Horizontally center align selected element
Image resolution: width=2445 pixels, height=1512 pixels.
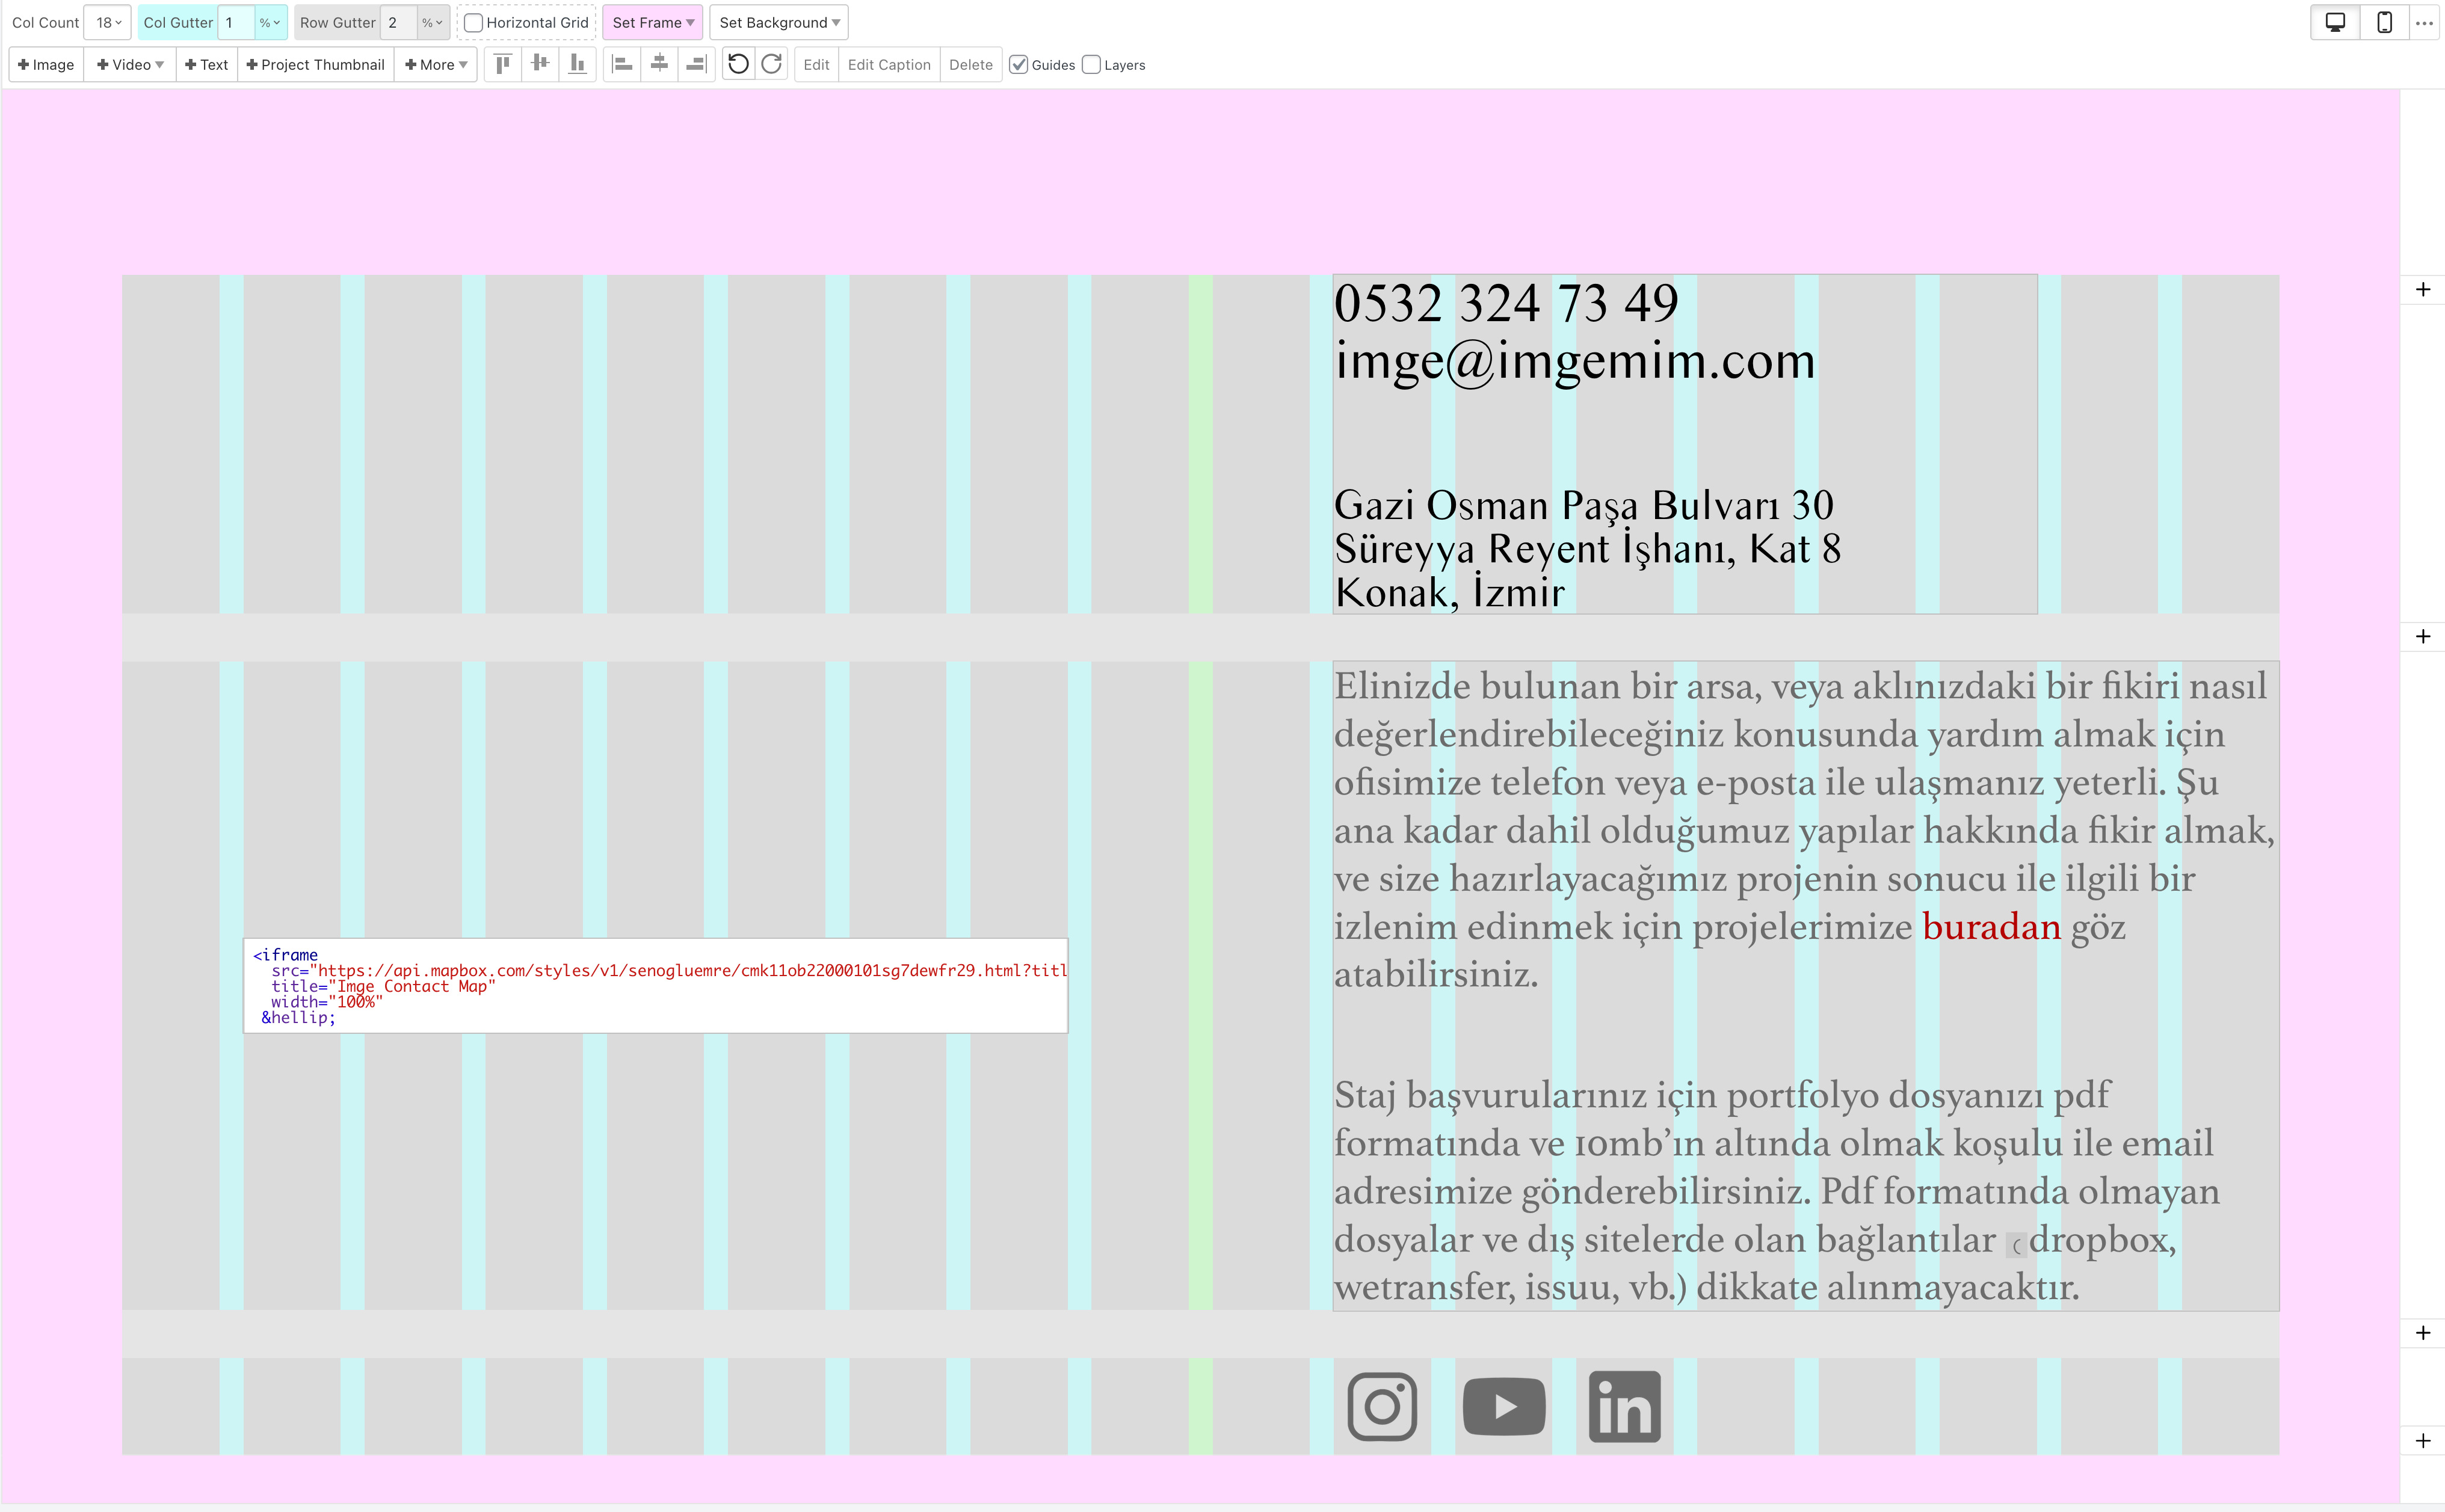tap(659, 64)
